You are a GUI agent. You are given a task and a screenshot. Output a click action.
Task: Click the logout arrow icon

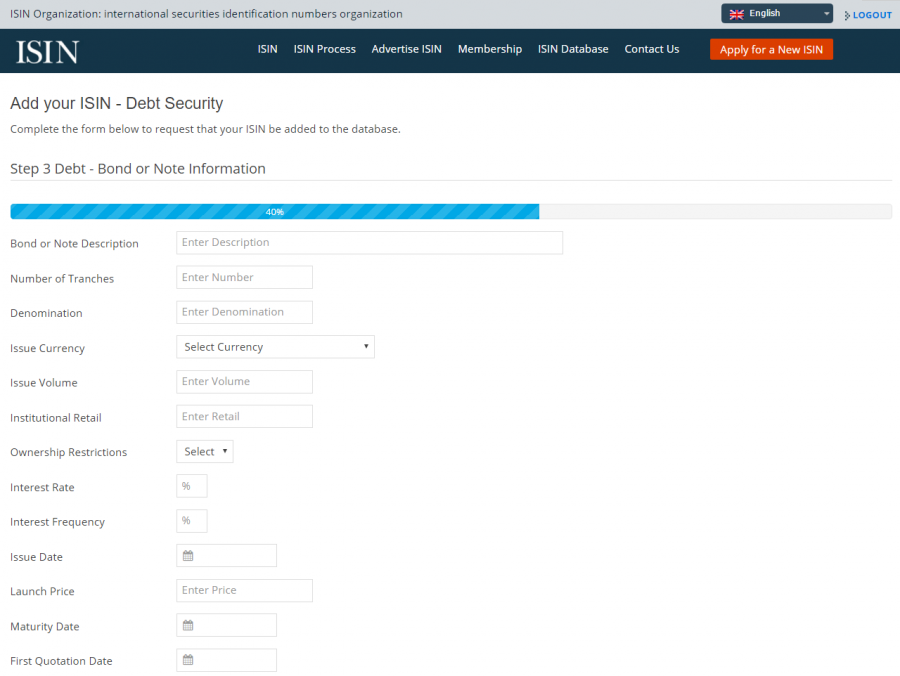[849, 14]
